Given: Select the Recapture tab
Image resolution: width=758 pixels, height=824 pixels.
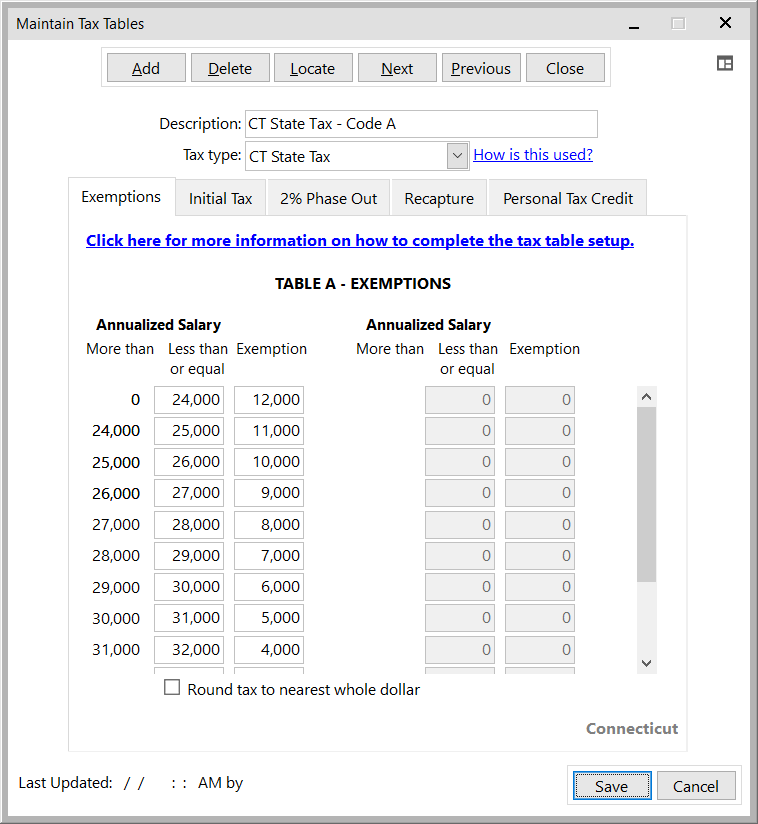Looking at the screenshot, I should pyautogui.click(x=439, y=198).
